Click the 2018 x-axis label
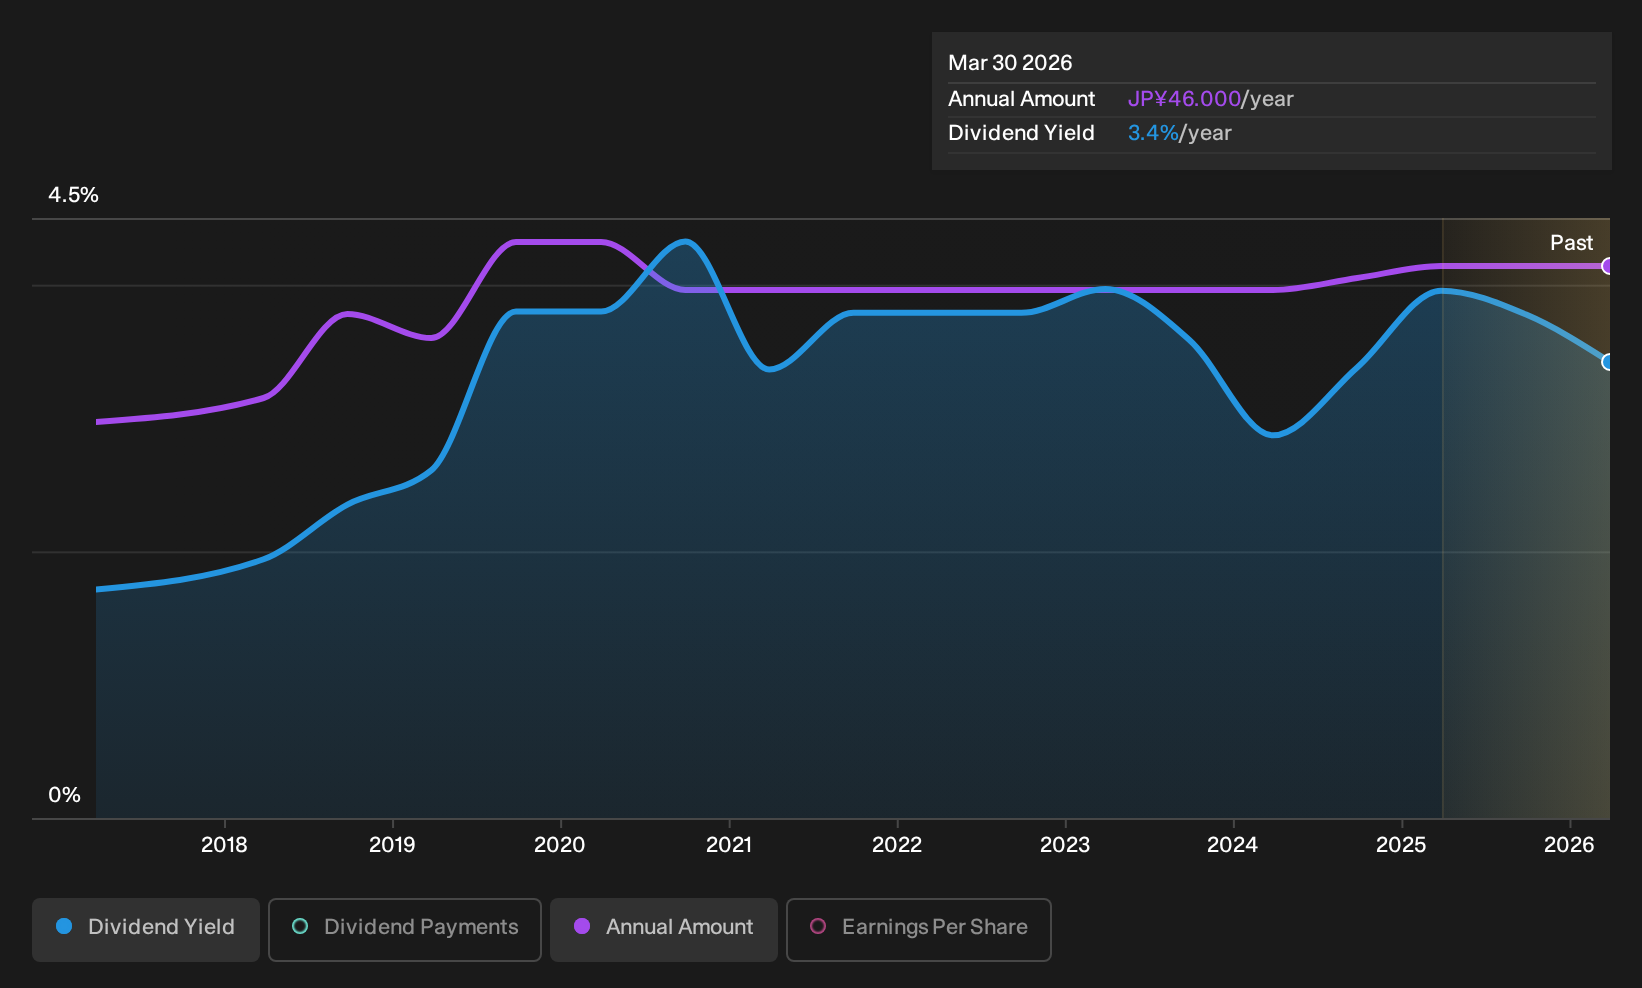This screenshot has height=988, width=1642. click(224, 845)
